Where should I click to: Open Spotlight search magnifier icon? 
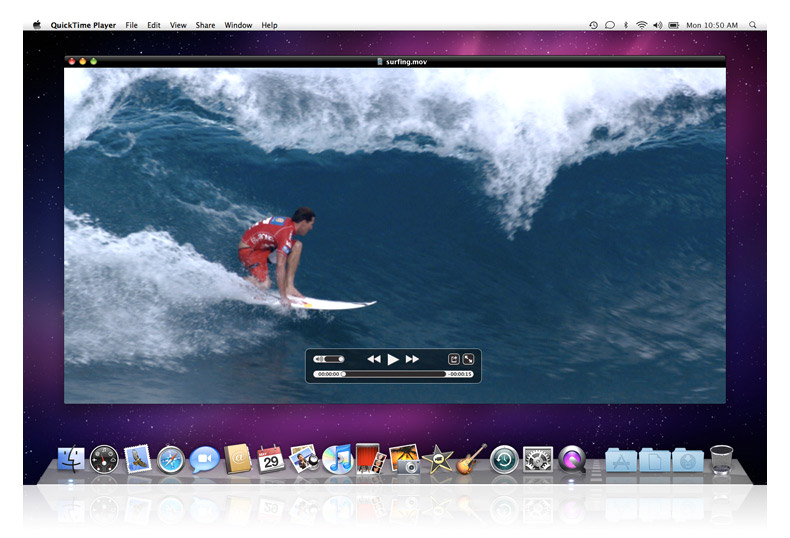pos(753,25)
